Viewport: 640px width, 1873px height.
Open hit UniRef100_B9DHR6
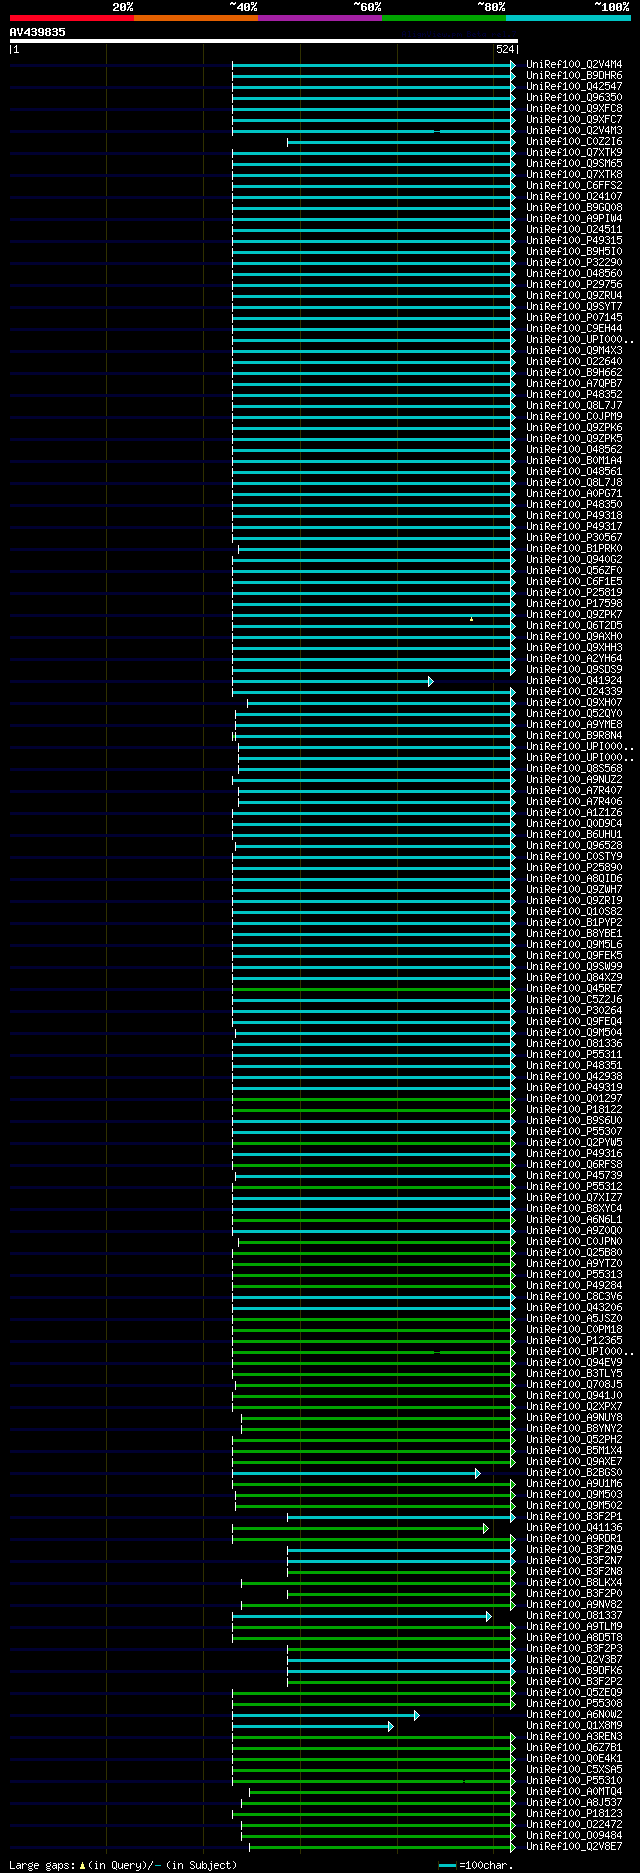(x=574, y=75)
